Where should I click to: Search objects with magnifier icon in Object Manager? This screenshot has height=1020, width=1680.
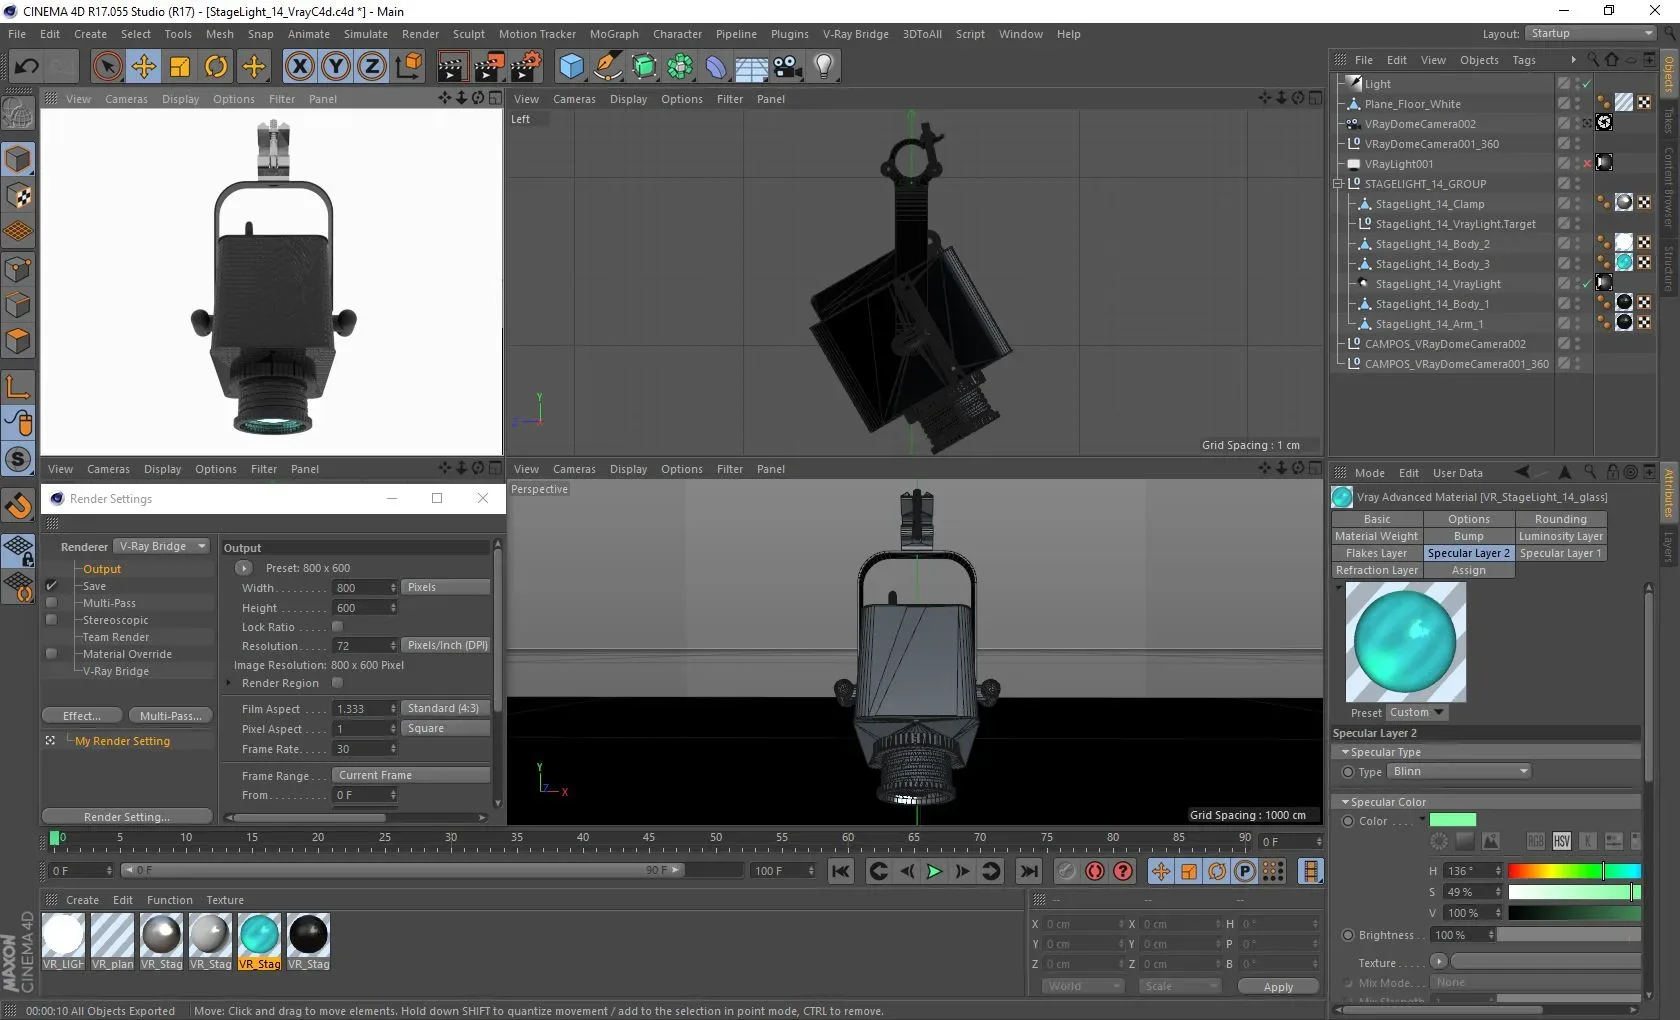(1592, 60)
